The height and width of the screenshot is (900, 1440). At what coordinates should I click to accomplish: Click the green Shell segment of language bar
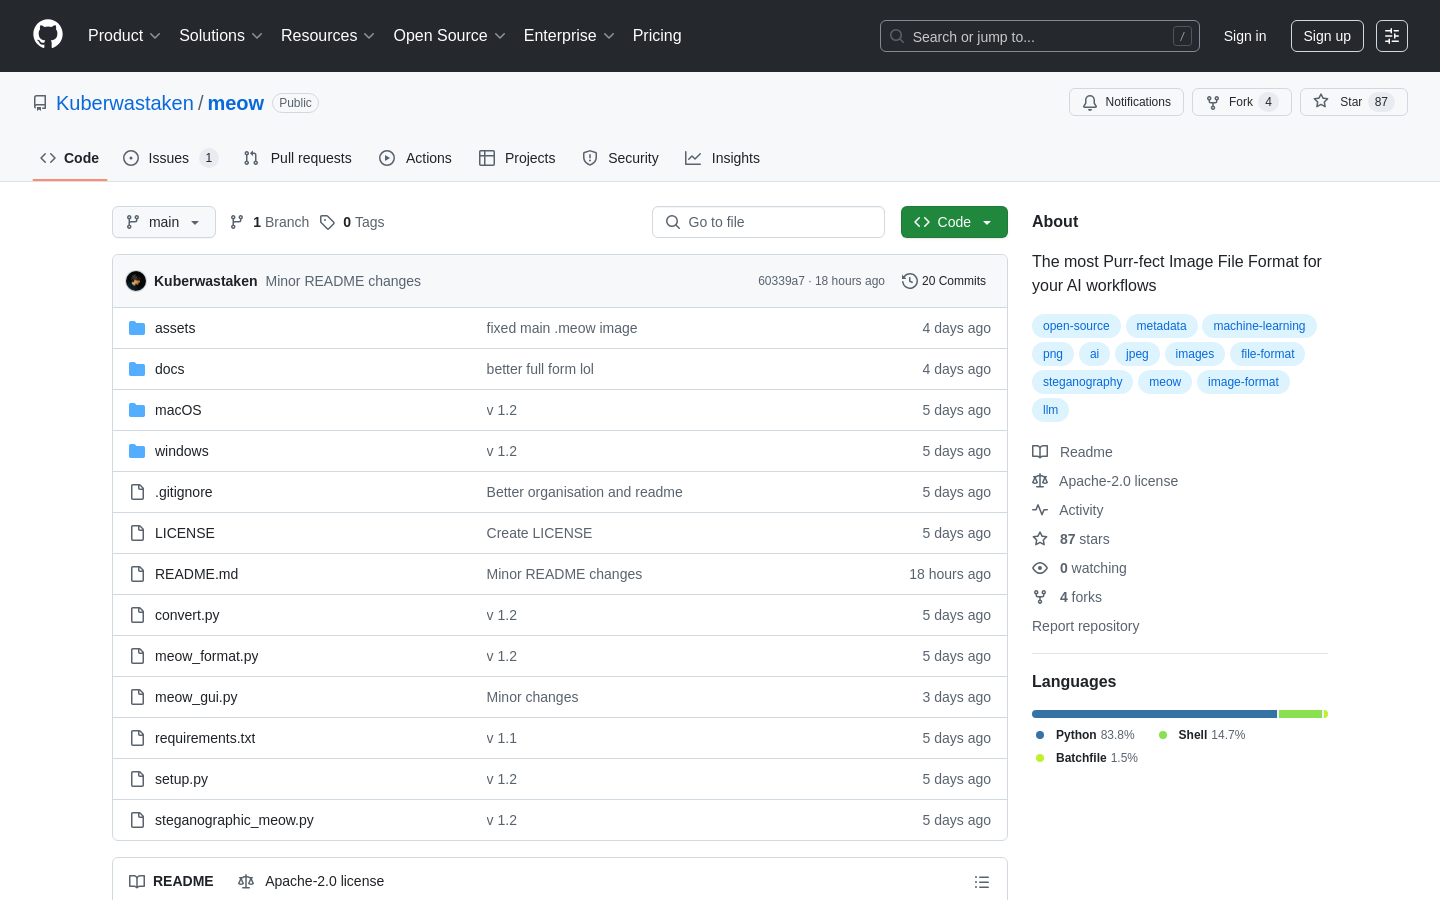point(1300,714)
